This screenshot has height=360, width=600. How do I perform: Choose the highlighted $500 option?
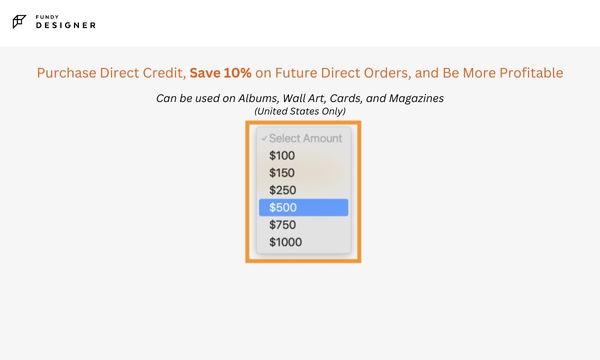pyautogui.click(x=303, y=207)
